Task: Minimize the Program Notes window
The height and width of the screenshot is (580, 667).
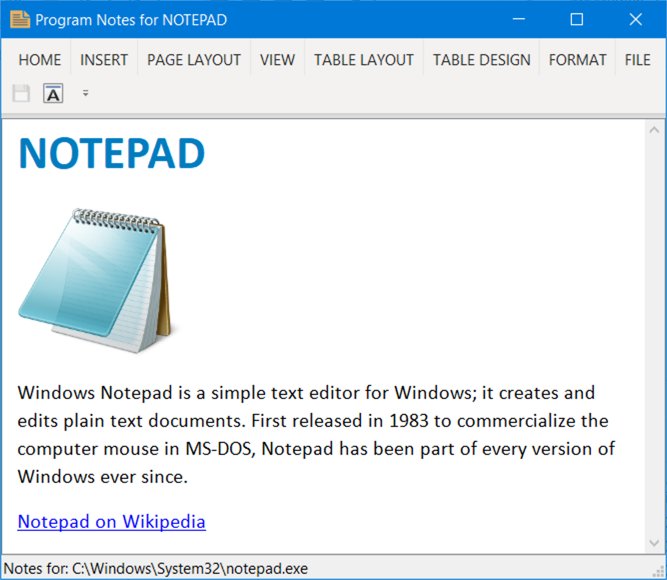Action: click(518, 19)
